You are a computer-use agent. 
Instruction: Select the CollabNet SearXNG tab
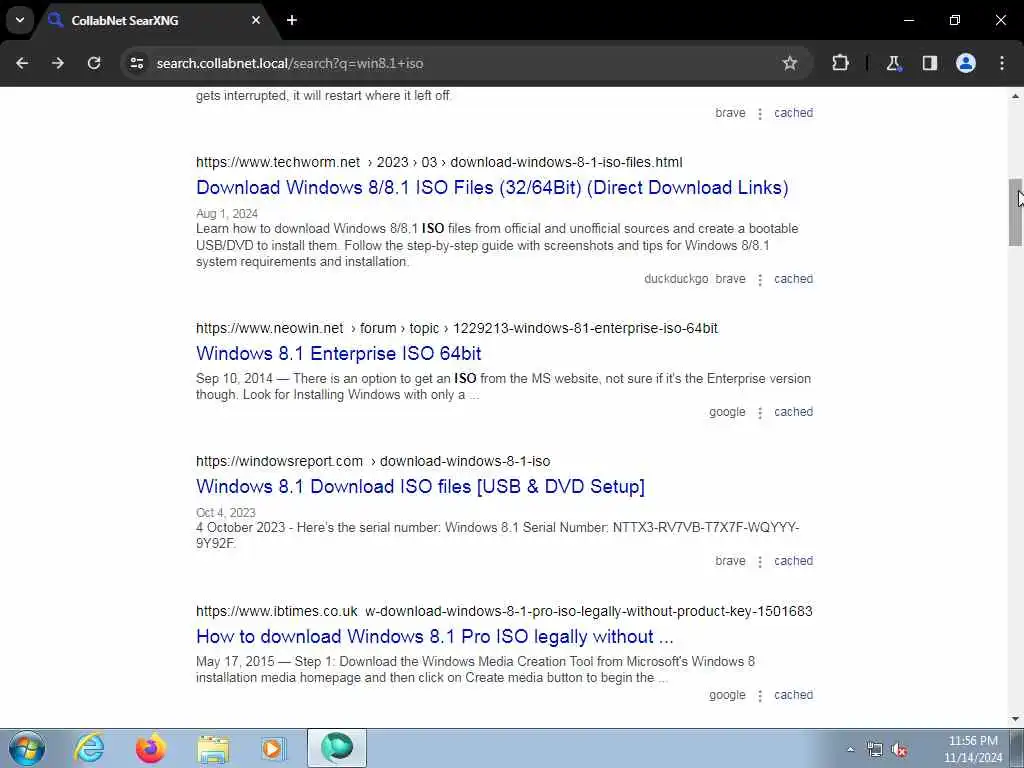tap(157, 20)
